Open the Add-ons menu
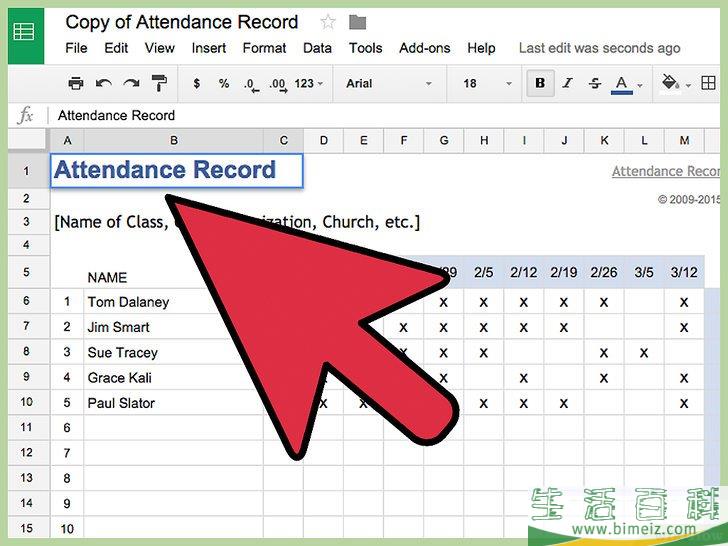The height and width of the screenshot is (546, 728). coord(424,48)
